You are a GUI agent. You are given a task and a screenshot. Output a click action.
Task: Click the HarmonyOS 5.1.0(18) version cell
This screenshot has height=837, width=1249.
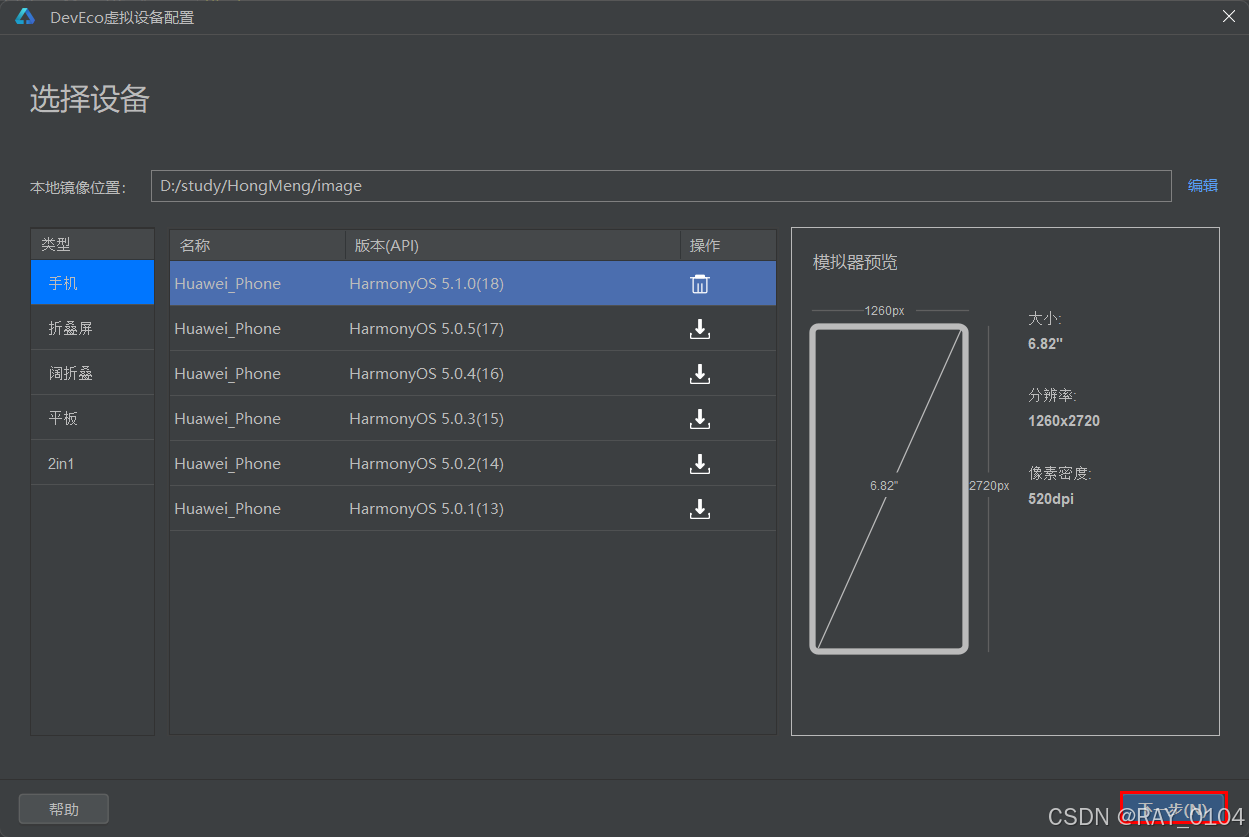(x=426, y=284)
